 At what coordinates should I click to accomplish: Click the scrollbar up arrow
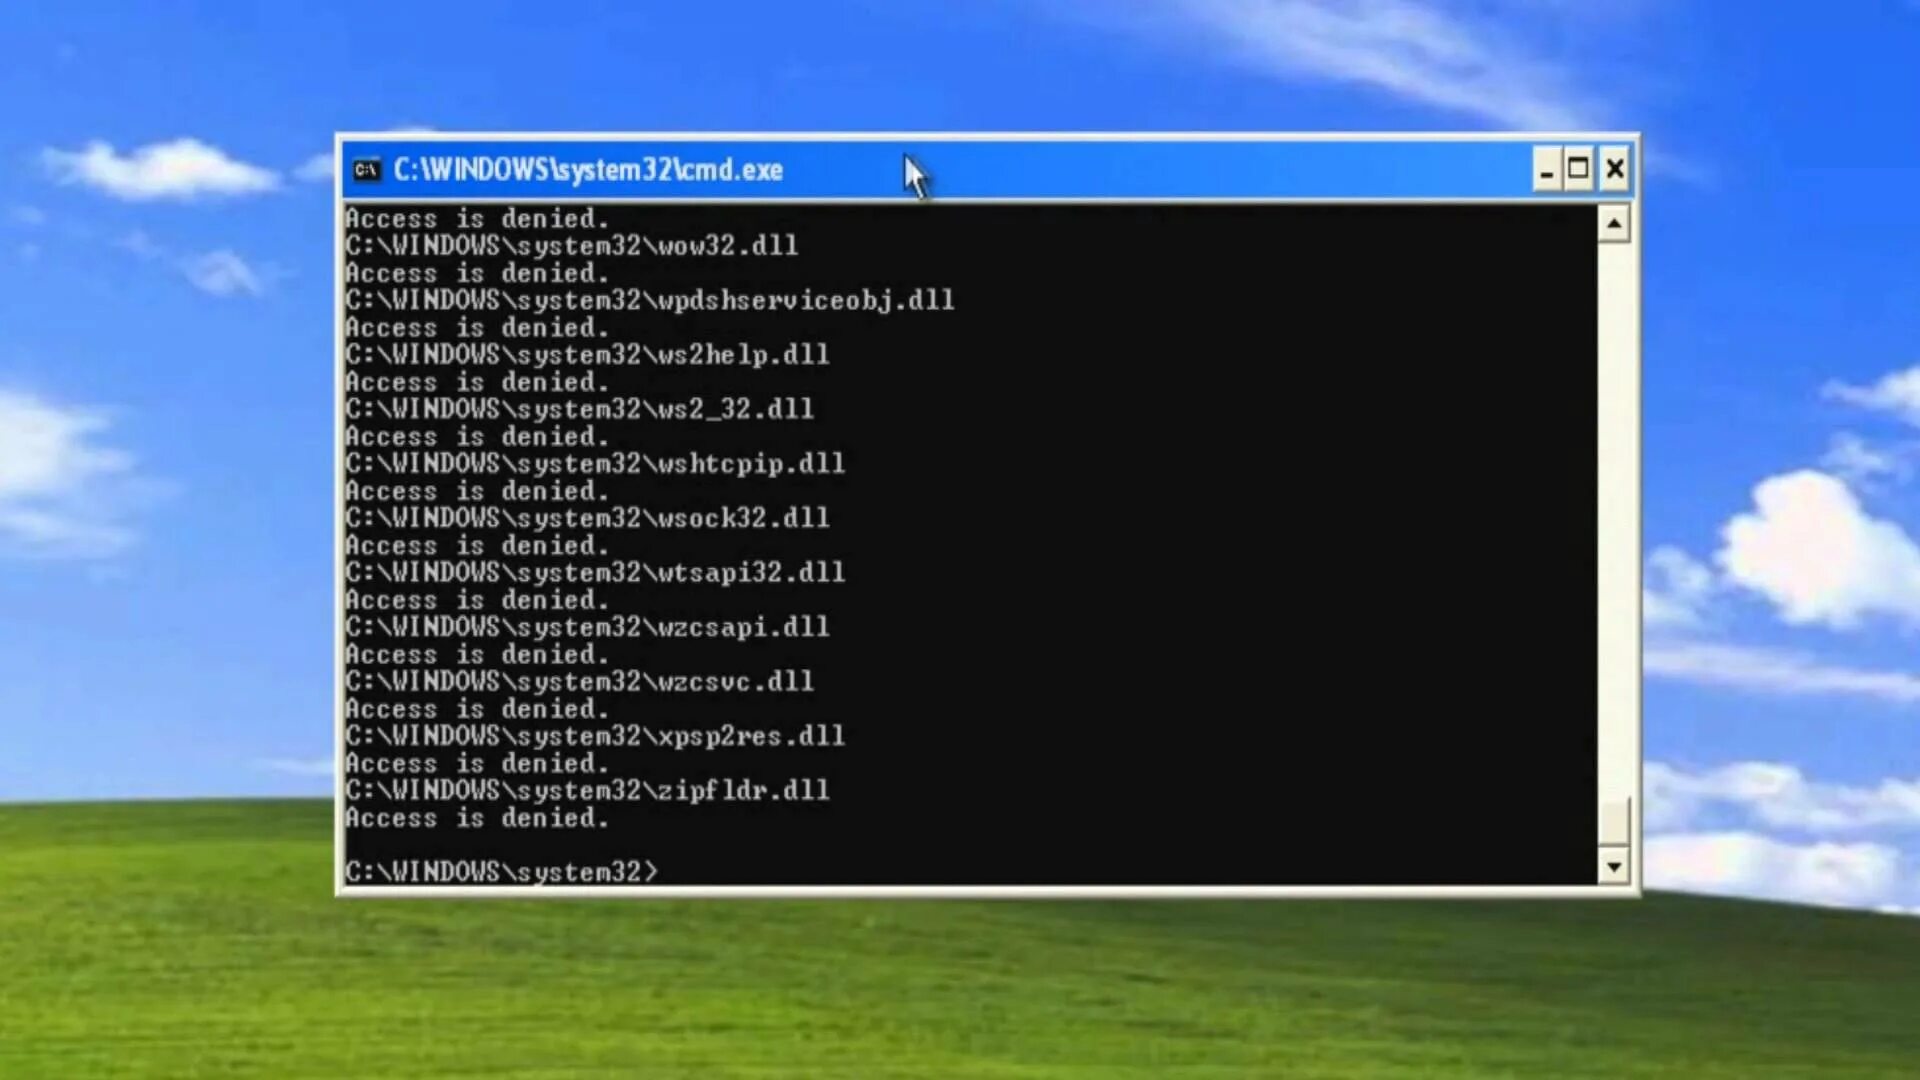pos(1613,224)
